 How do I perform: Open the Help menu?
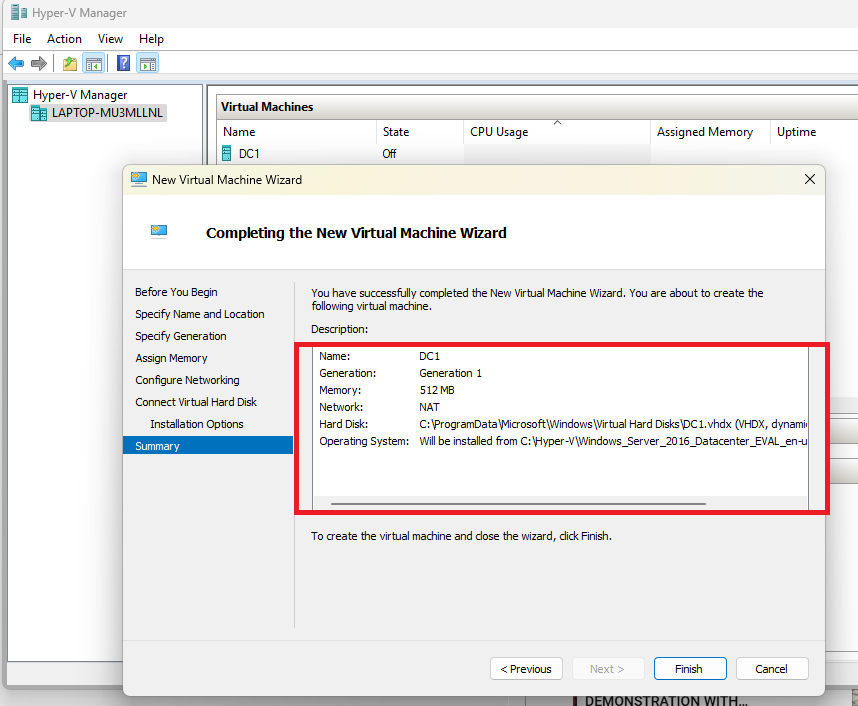click(x=151, y=39)
